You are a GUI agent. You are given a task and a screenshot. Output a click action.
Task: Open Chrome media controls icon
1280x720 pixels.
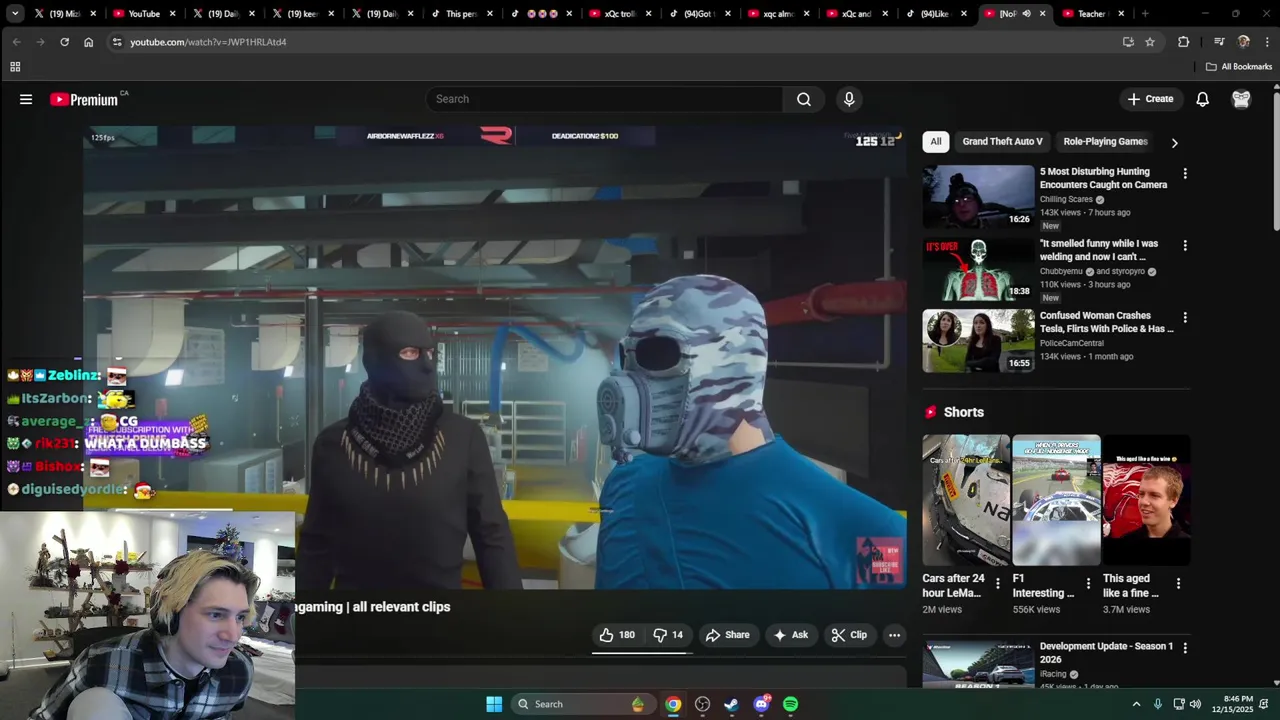click(x=1219, y=42)
